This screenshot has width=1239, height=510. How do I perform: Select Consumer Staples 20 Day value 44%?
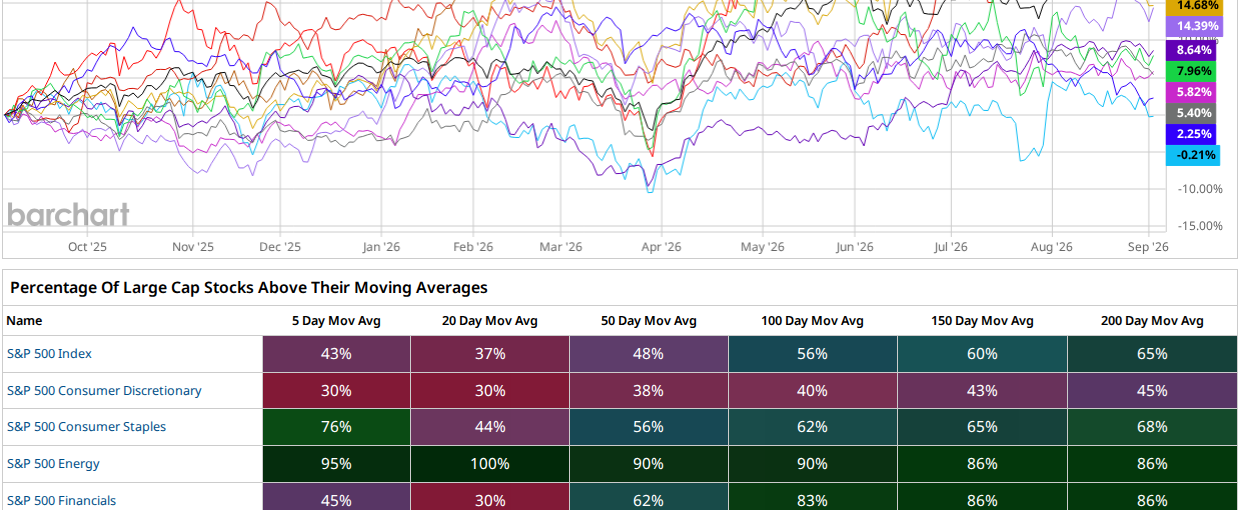click(490, 427)
